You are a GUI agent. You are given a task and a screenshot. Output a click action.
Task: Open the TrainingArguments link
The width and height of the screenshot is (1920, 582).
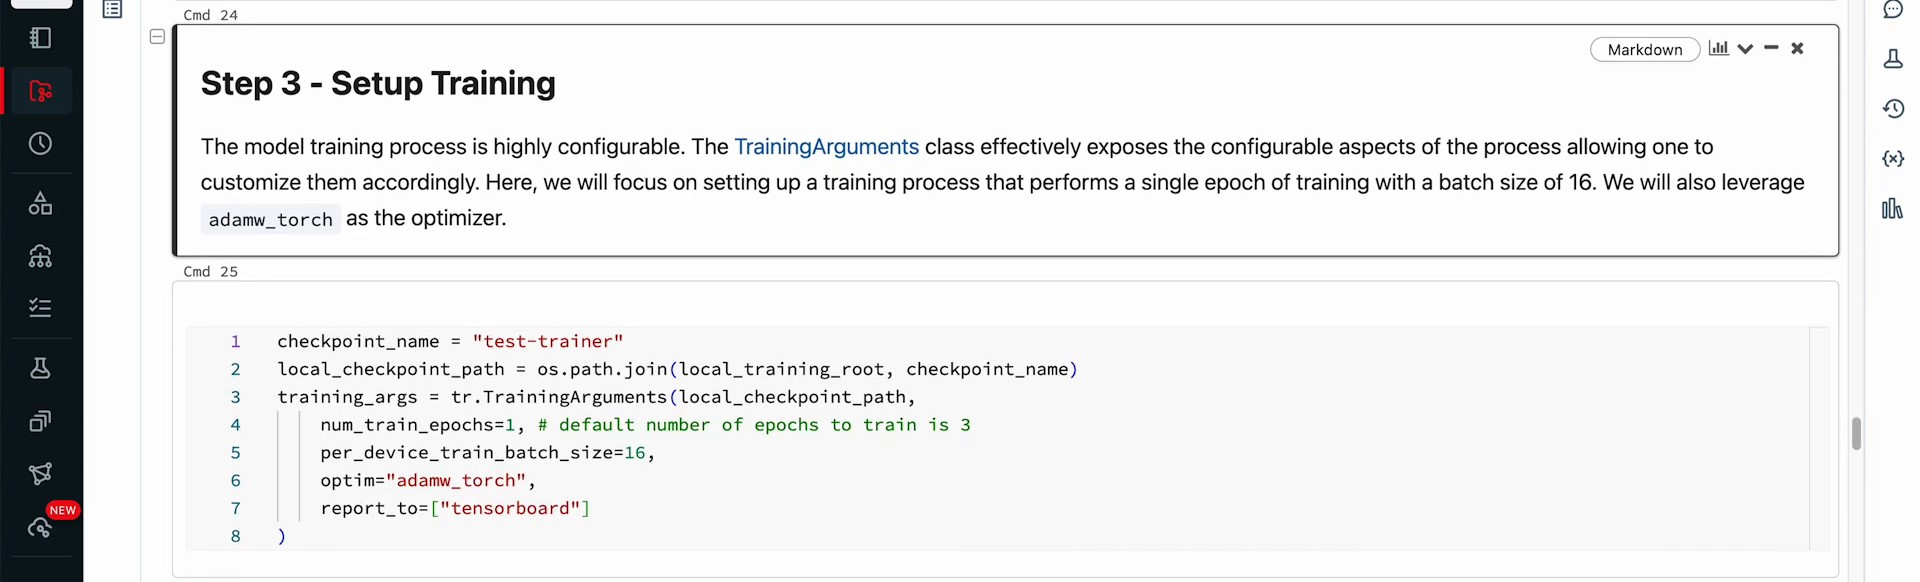(x=826, y=147)
